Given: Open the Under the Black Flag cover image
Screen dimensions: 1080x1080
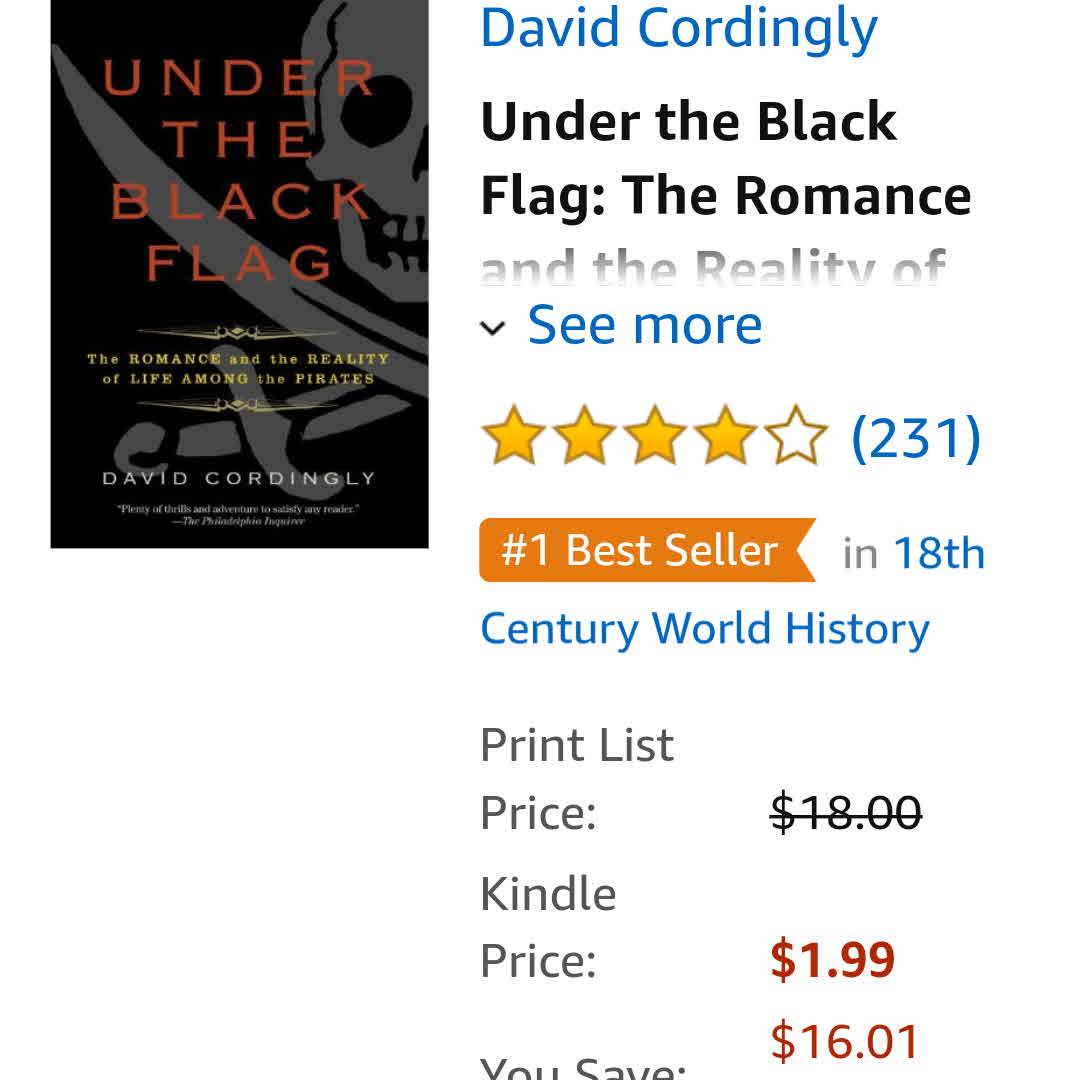Looking at the screenshot, I should (239, 273).
